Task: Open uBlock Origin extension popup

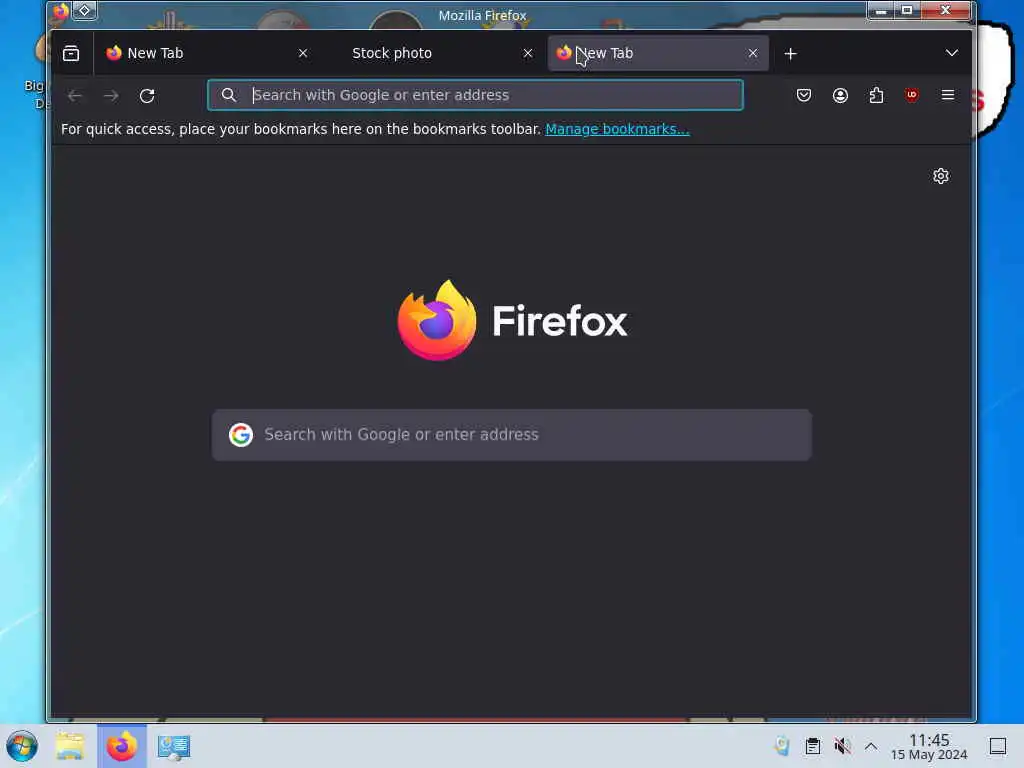Action: [x=912, y=95]
